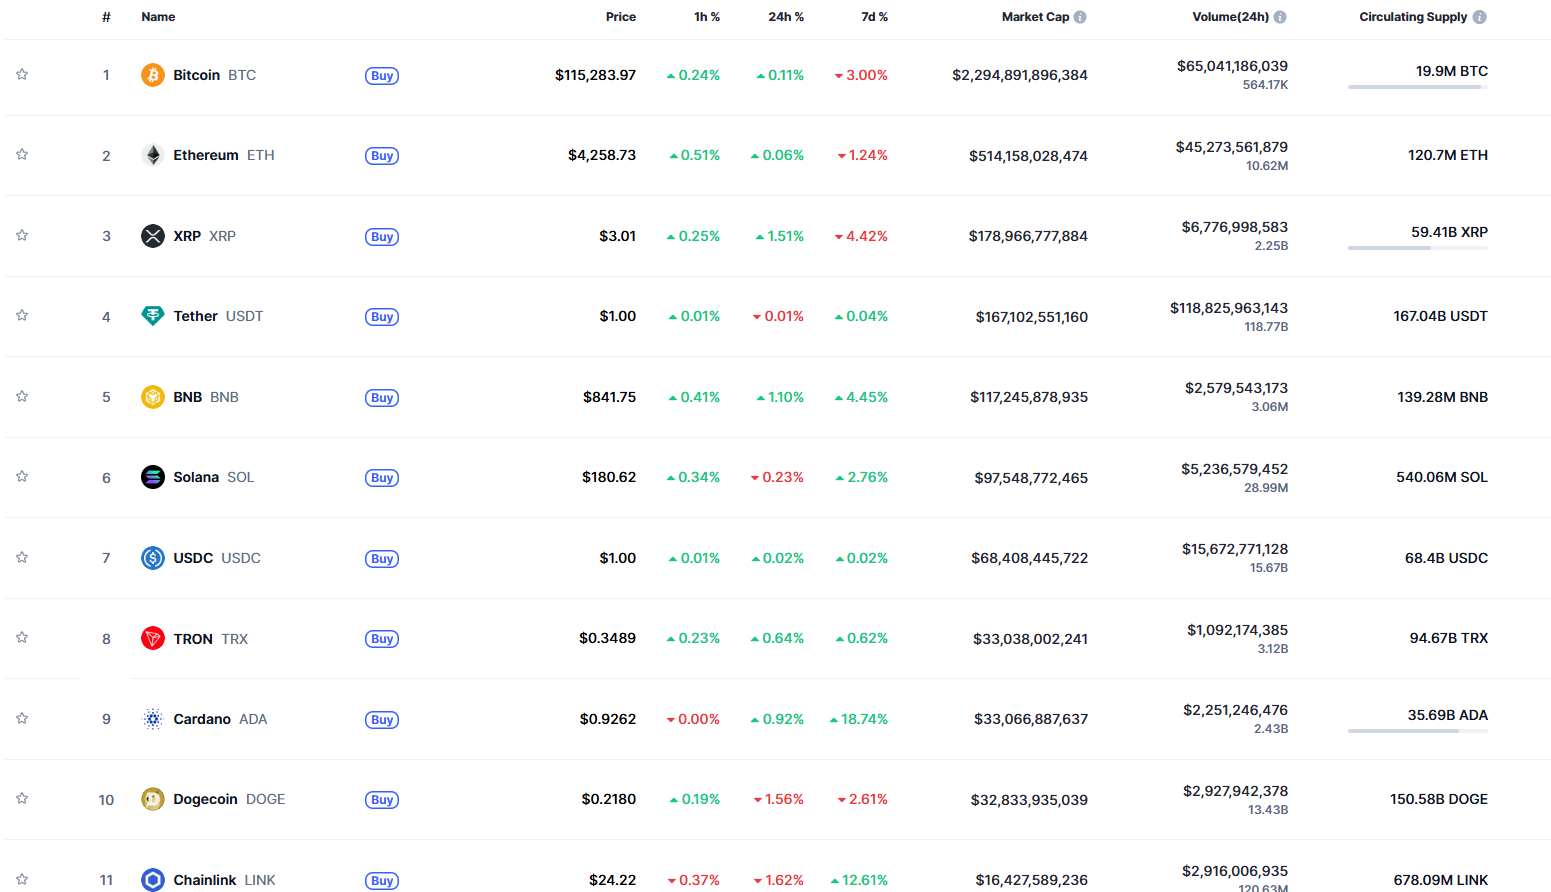Screen dimensions: 1551x892
Task: Add Bitcoin to watchlist with star
Action: 22,74
